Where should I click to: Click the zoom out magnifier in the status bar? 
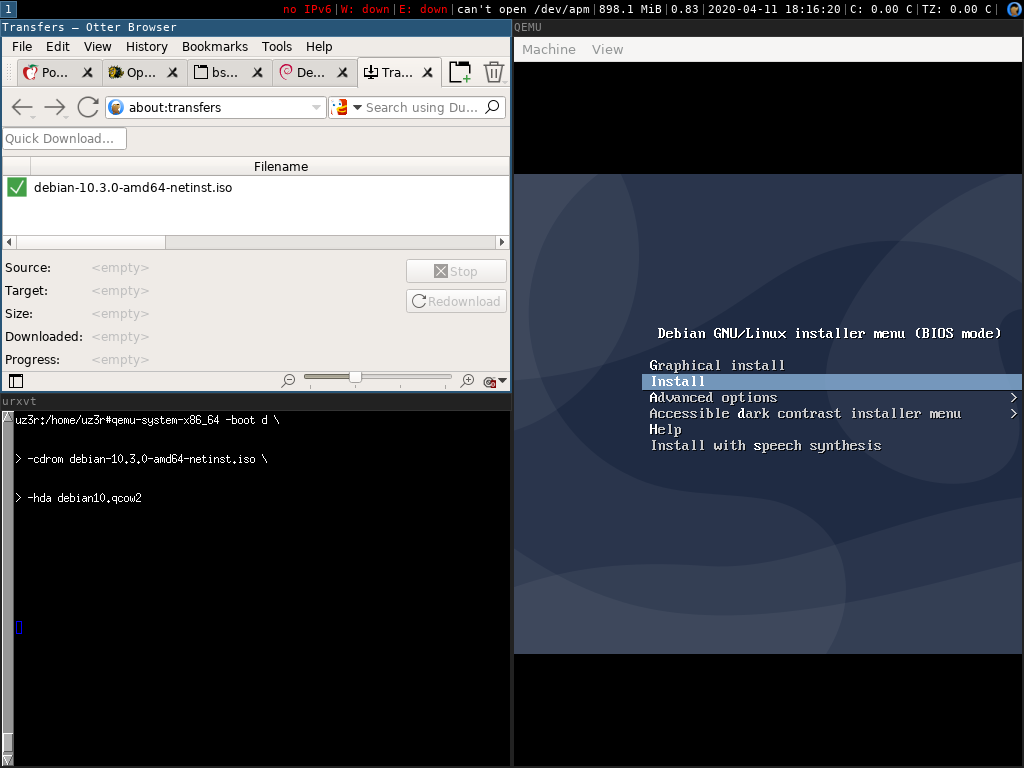288,381
